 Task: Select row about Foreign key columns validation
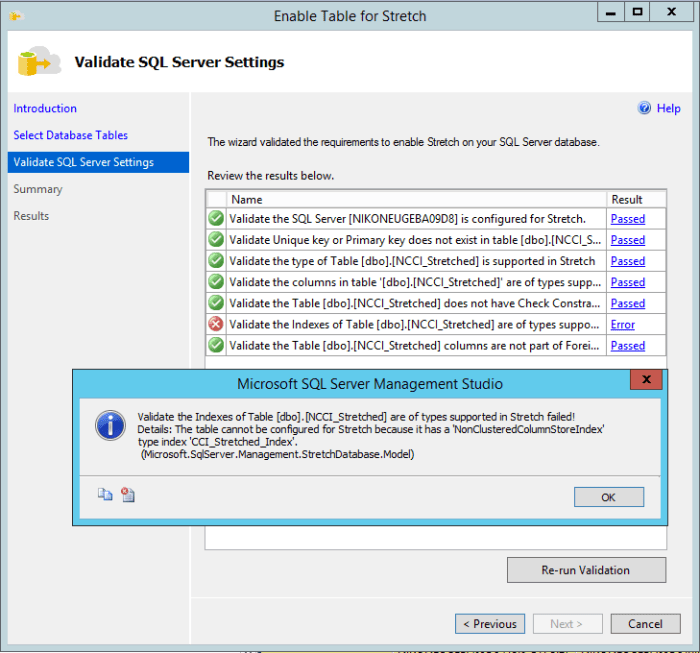[x=436, y=345]
